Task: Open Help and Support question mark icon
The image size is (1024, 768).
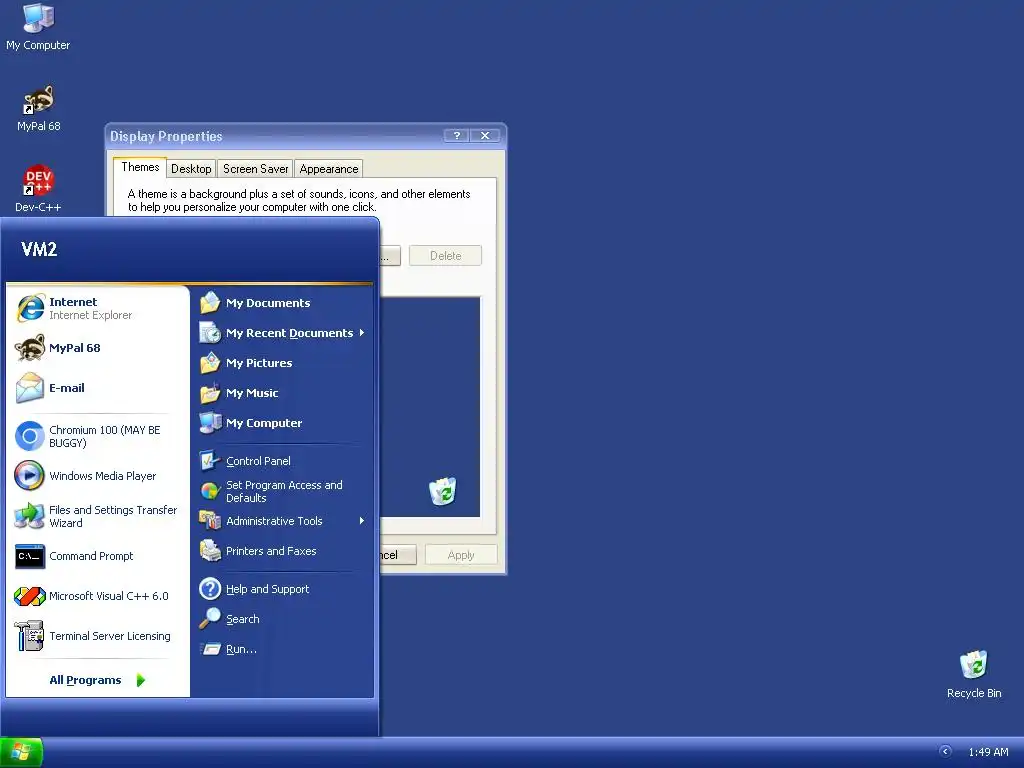Action: [210, 589]
